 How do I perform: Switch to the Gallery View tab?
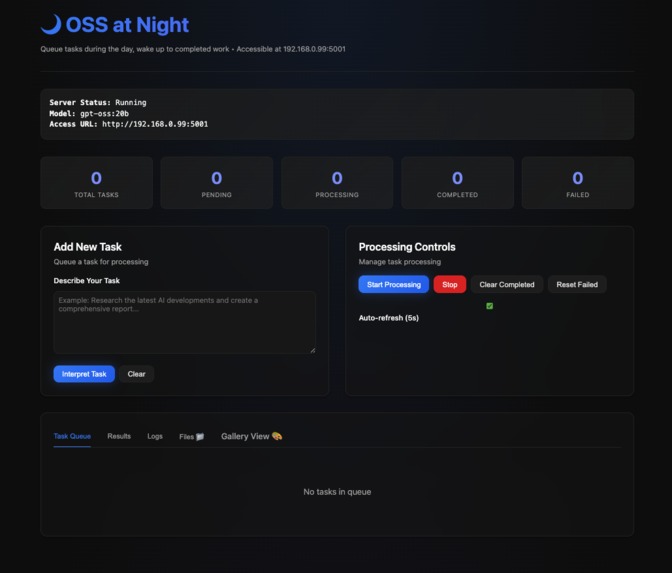click(x=252, y=436)
